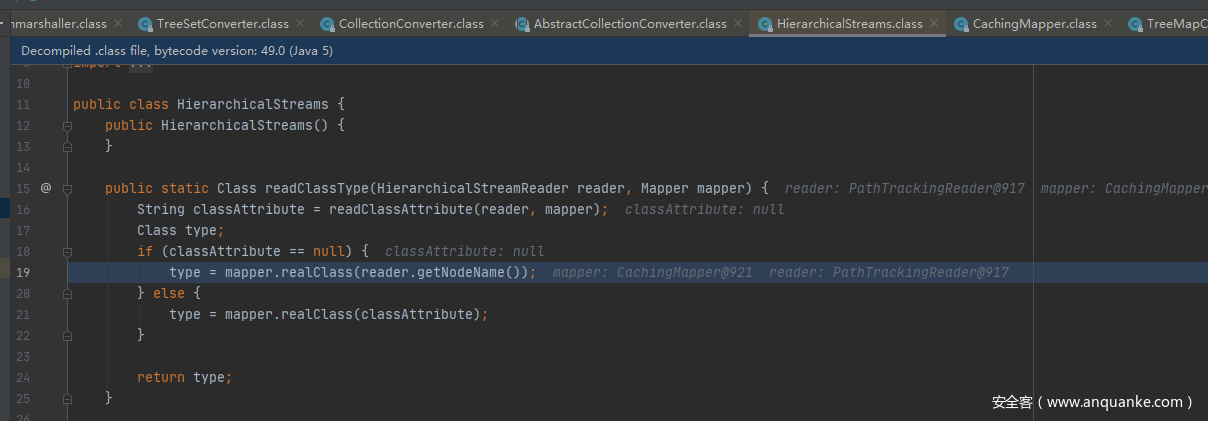Click the CachingMapper.class file icon
Viewport: 1208px width, 421px height.
[x=961, y=24]
